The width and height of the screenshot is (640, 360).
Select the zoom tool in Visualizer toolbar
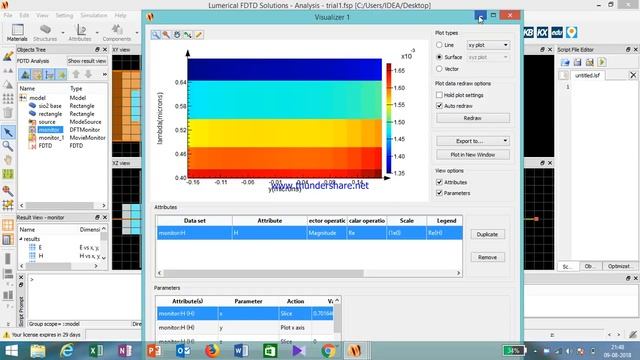[x=156, y=35]
